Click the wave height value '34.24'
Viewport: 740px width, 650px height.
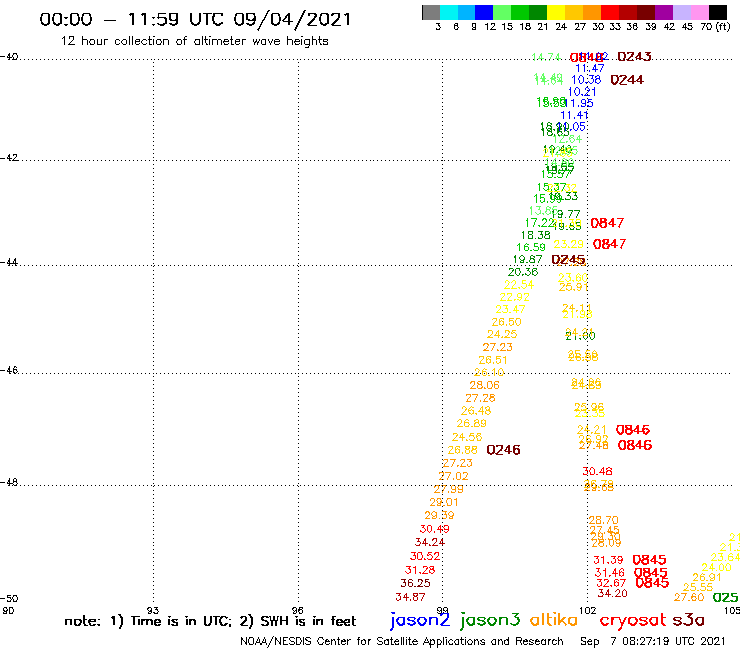430,542
